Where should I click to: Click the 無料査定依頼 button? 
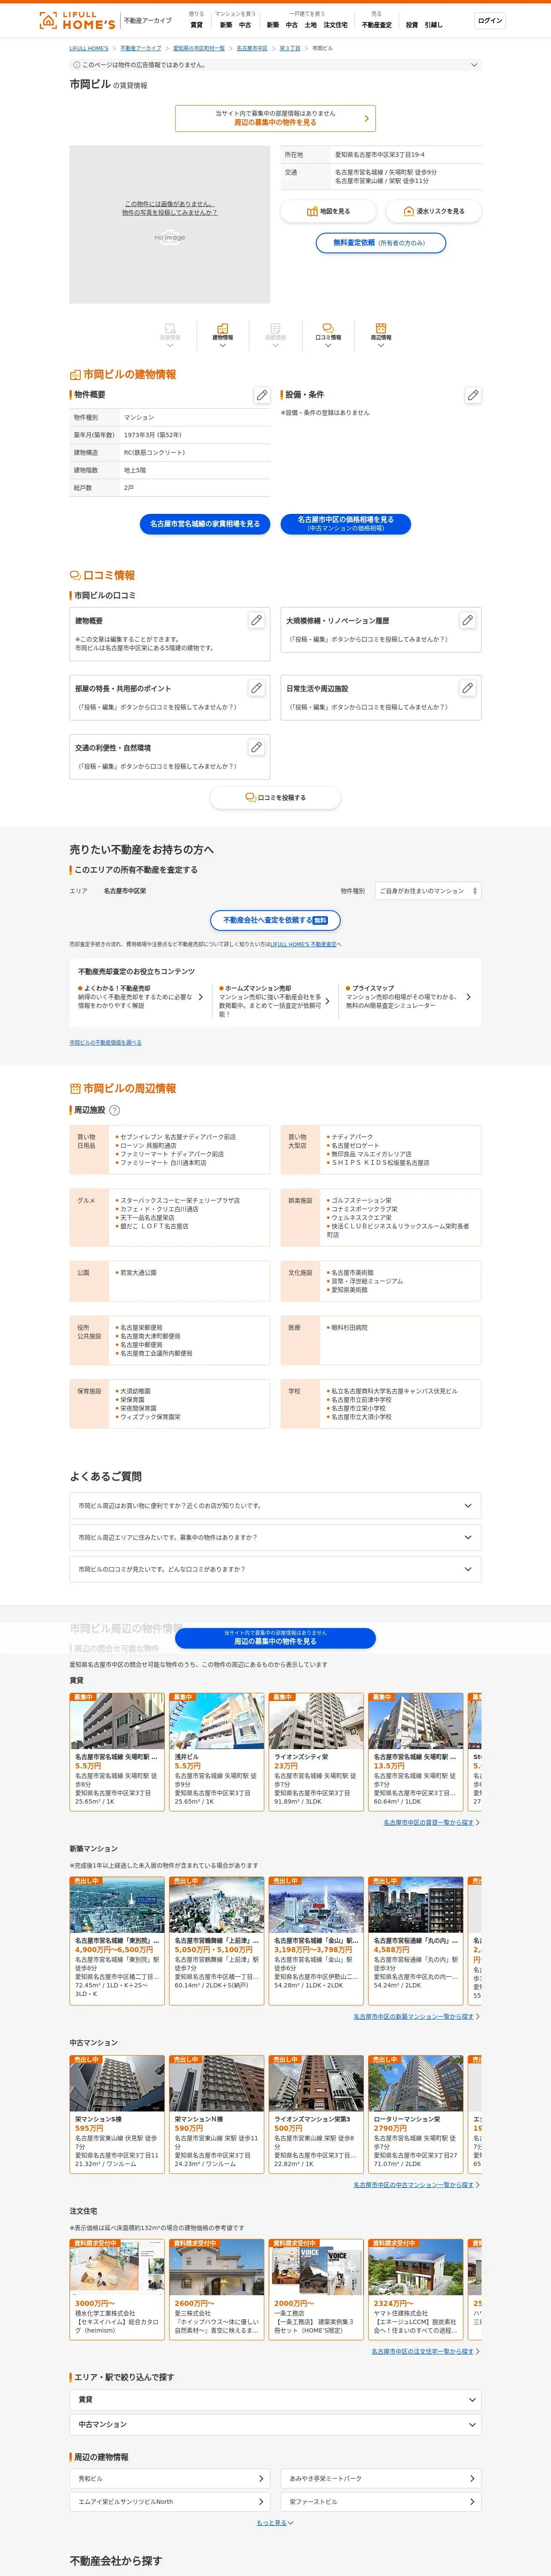381,243
